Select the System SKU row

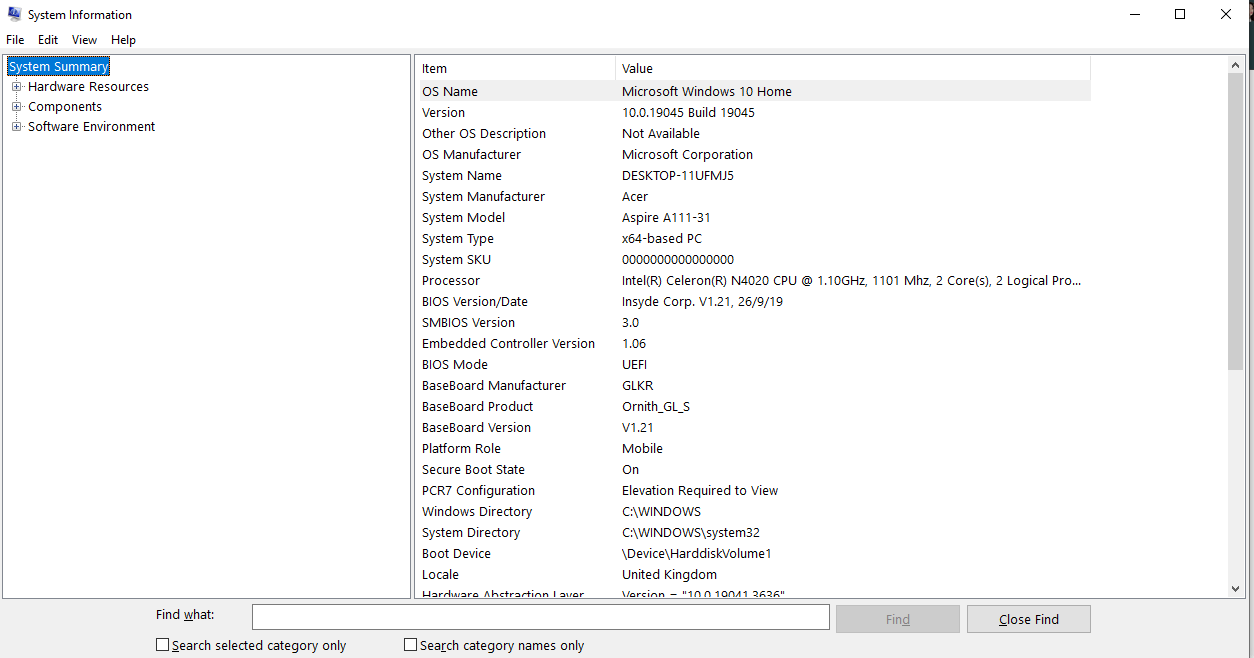[753, 259]
